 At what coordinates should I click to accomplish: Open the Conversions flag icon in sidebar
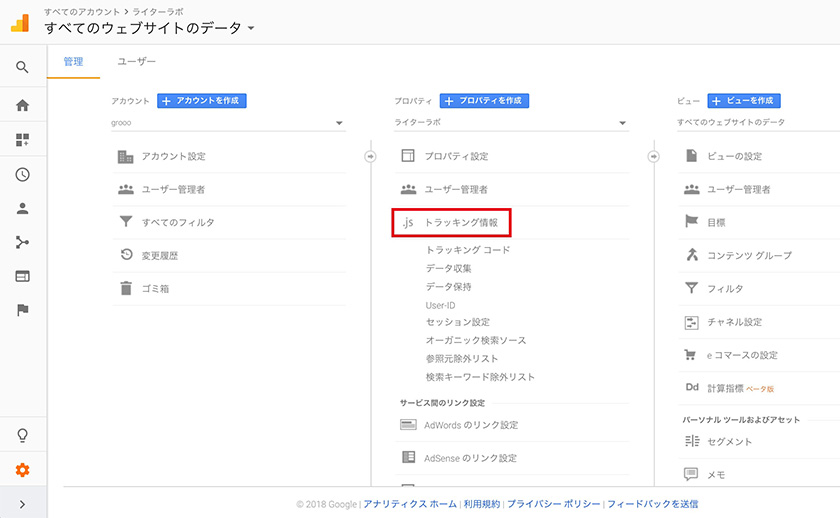tap(22, 310)
